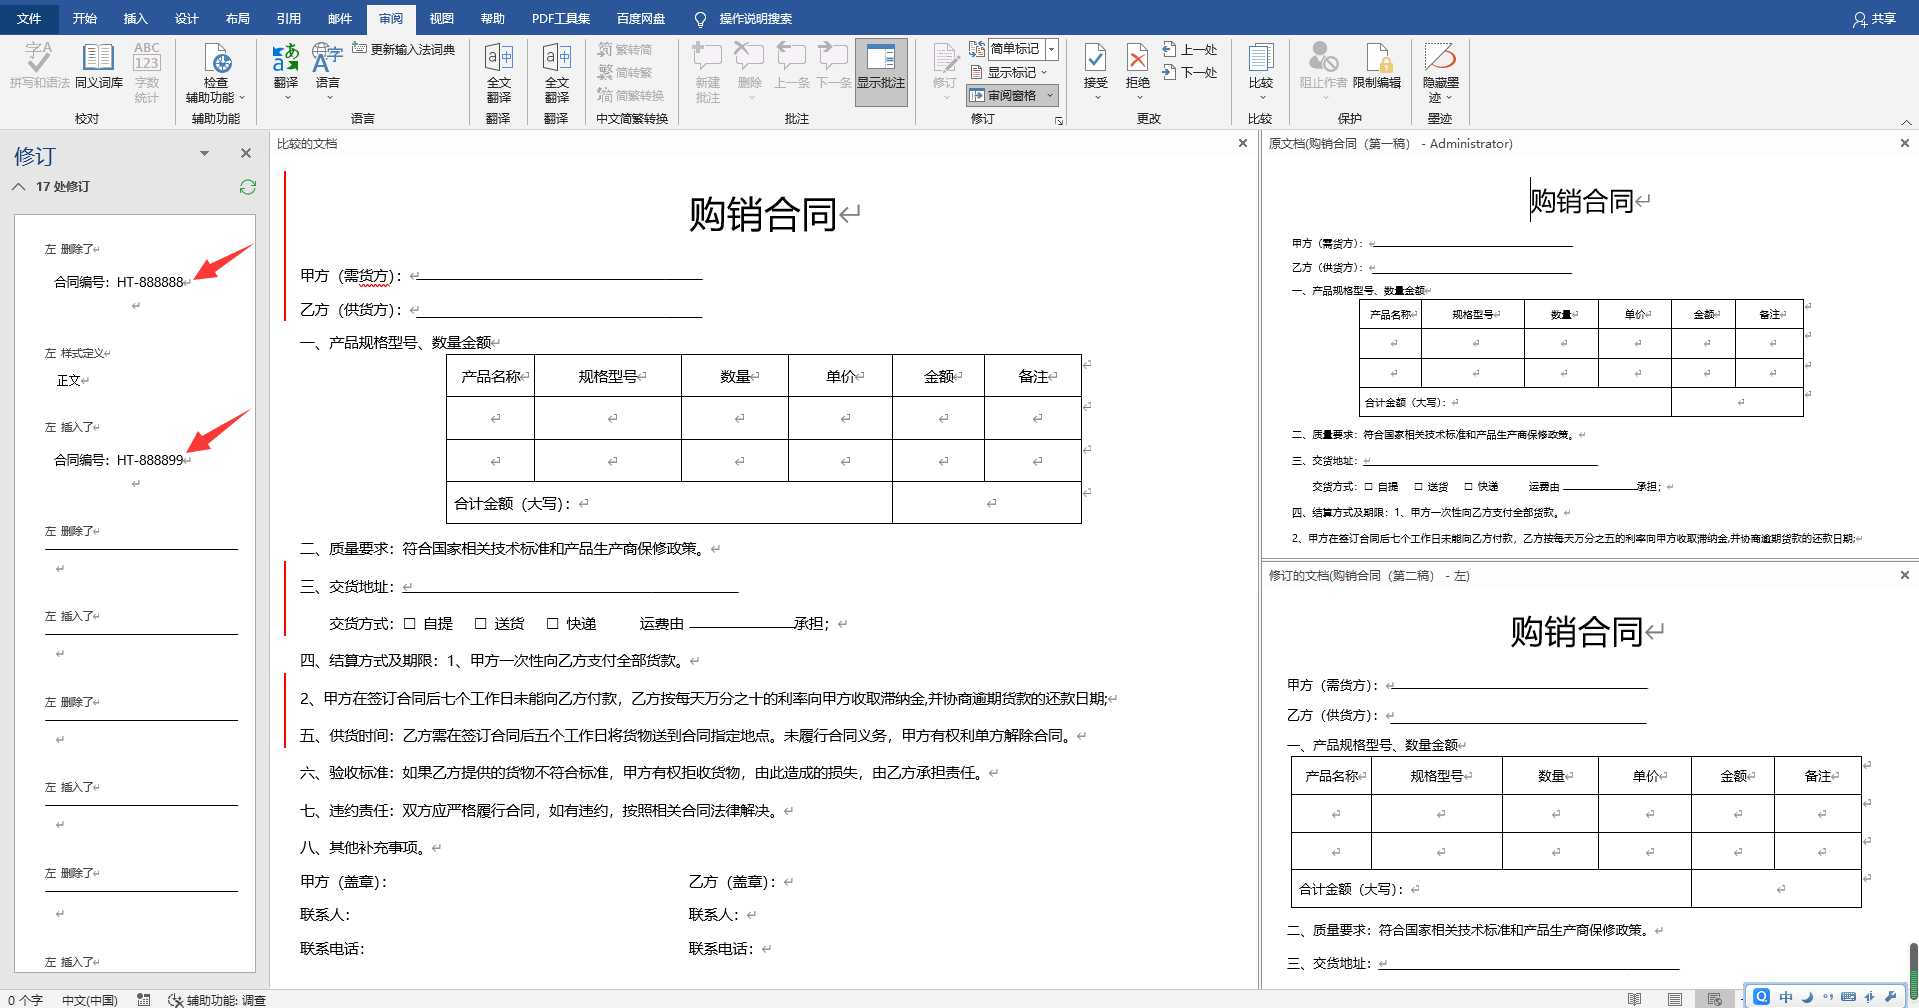This screenshot has width=1919, height=1008.
Task: Close the 原文档 original document pane
Action: pyautogui.click(x=1905, y=143)
